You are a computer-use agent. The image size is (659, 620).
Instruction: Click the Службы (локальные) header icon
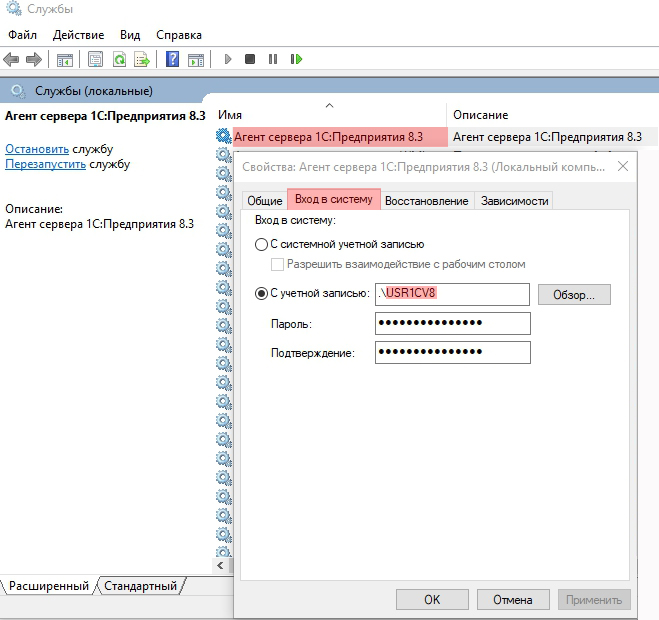18,91
